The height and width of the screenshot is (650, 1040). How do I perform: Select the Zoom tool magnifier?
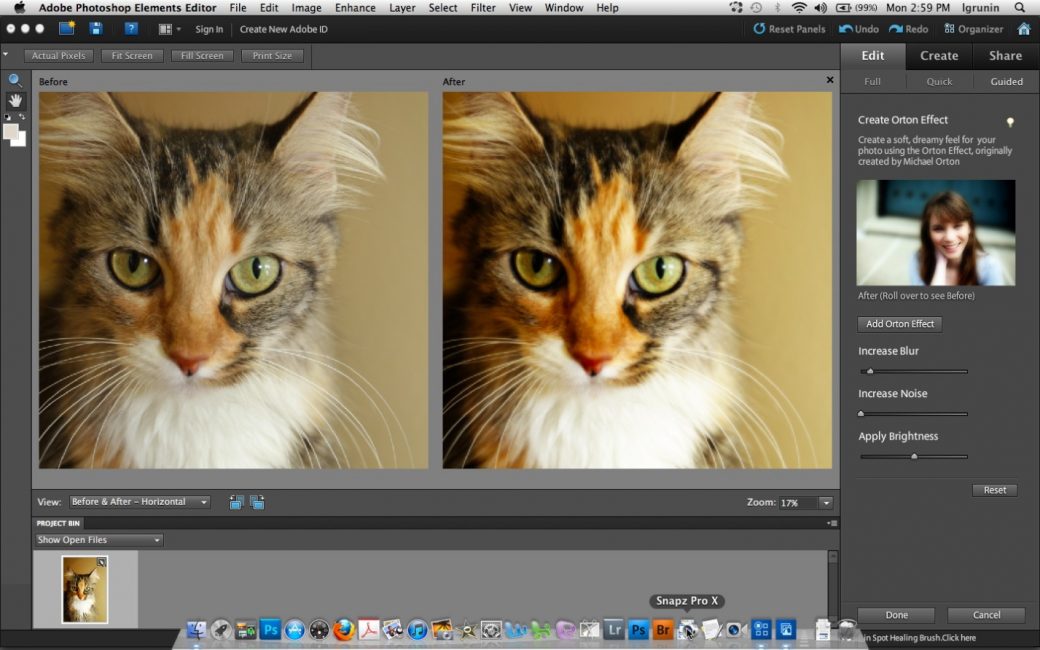click(x=15, y=81)
